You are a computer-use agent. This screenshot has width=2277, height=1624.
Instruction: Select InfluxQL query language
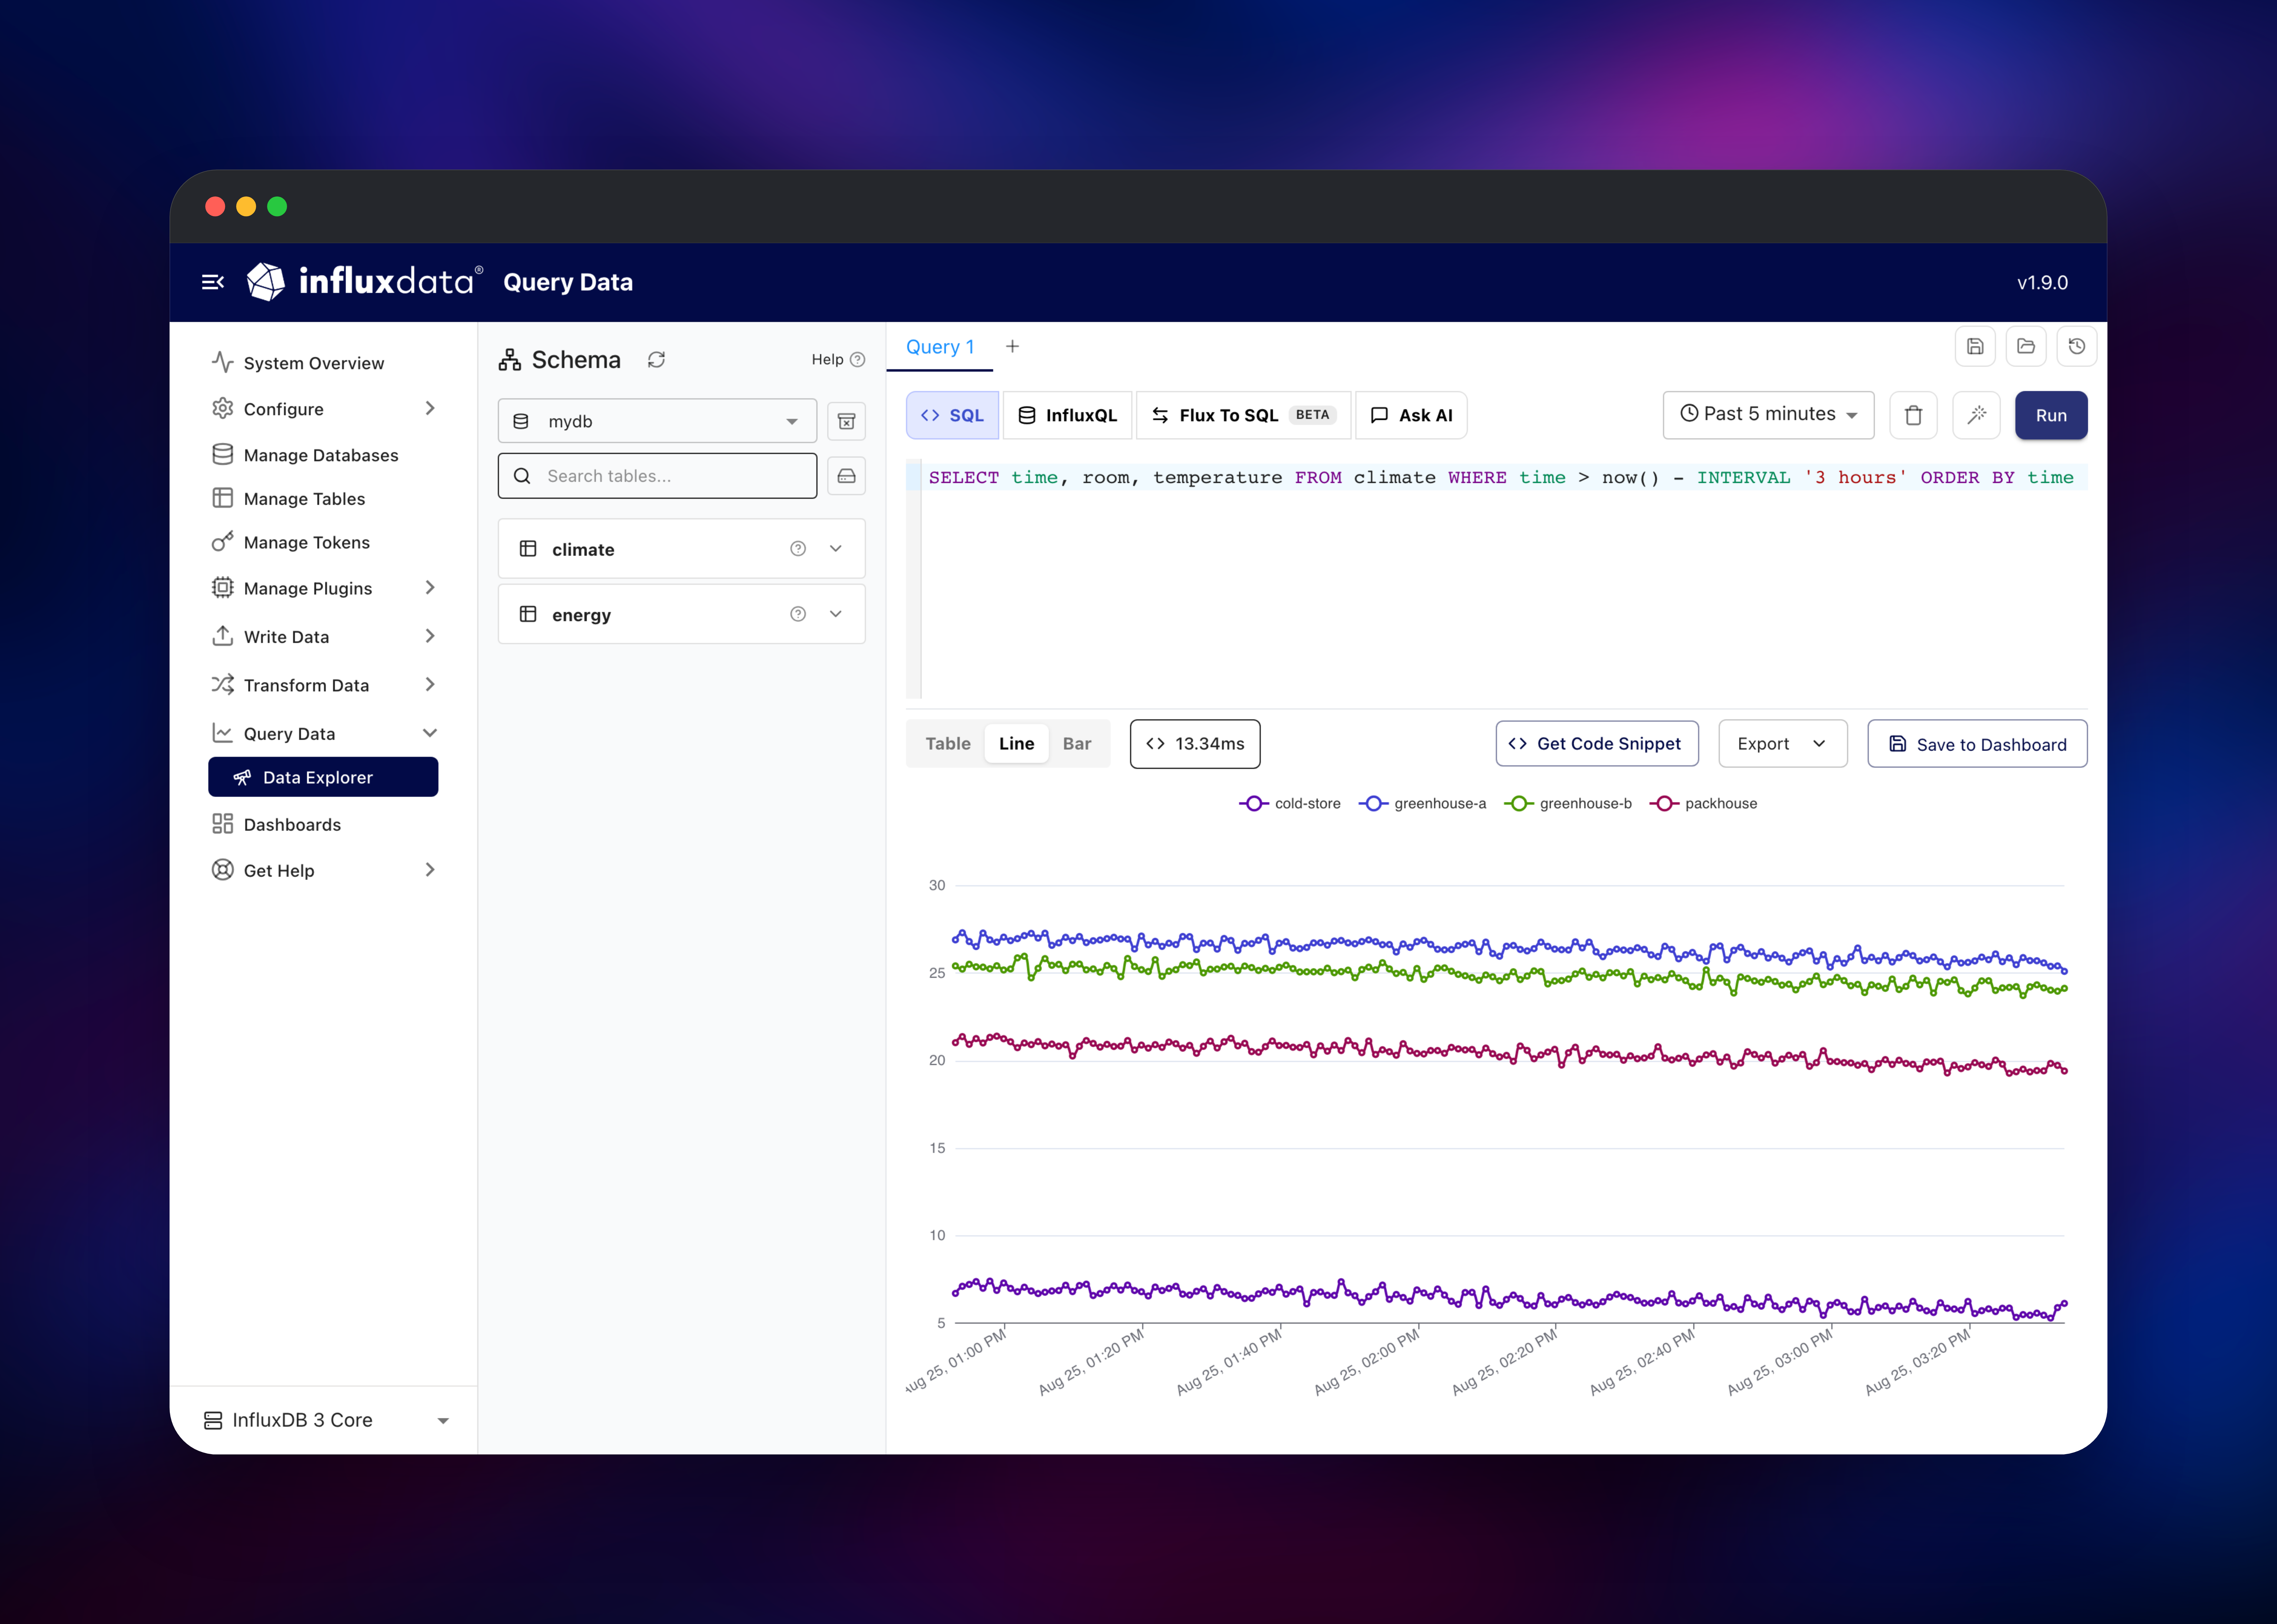tap(1067, 415)
